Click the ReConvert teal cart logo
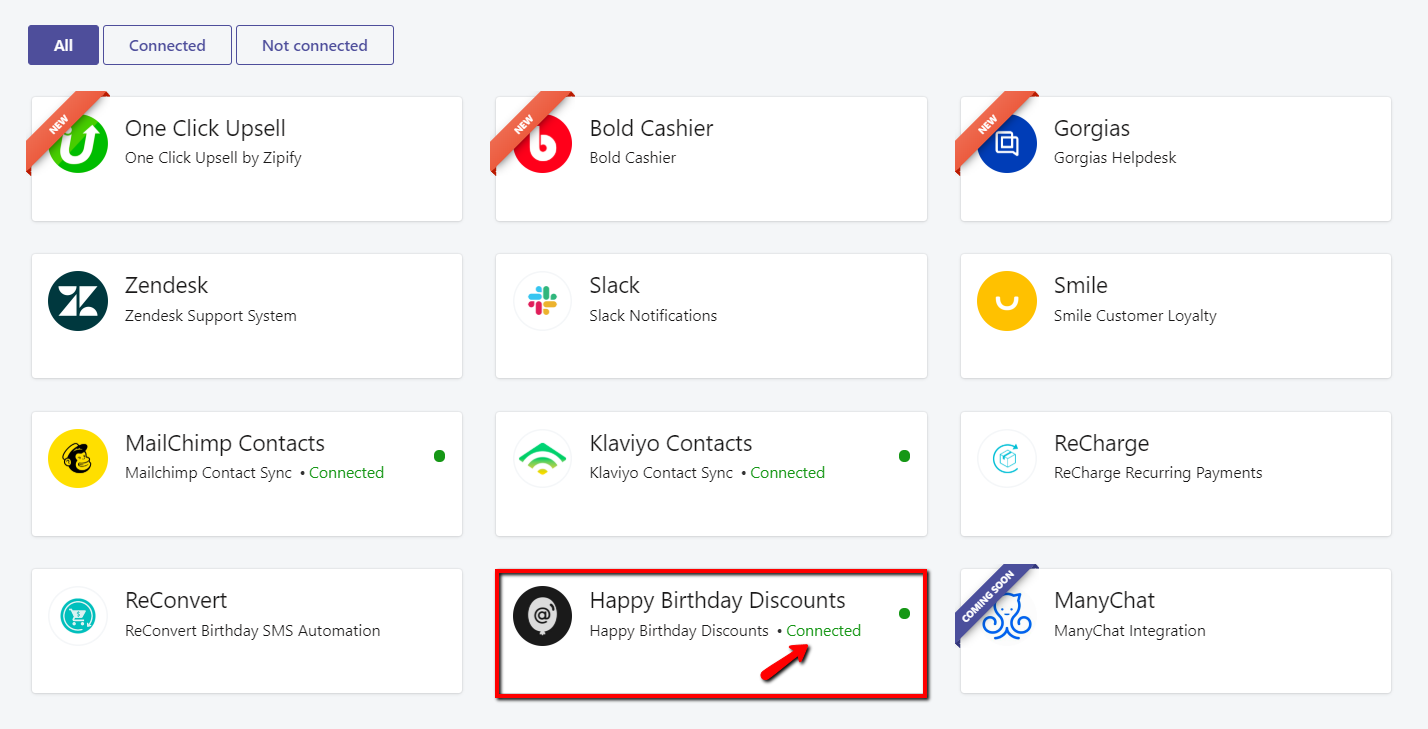 [x=78, y=615]
